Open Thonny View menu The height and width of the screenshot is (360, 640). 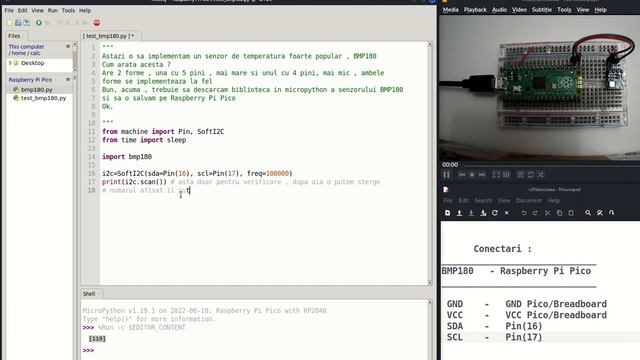tap(38, 10)
